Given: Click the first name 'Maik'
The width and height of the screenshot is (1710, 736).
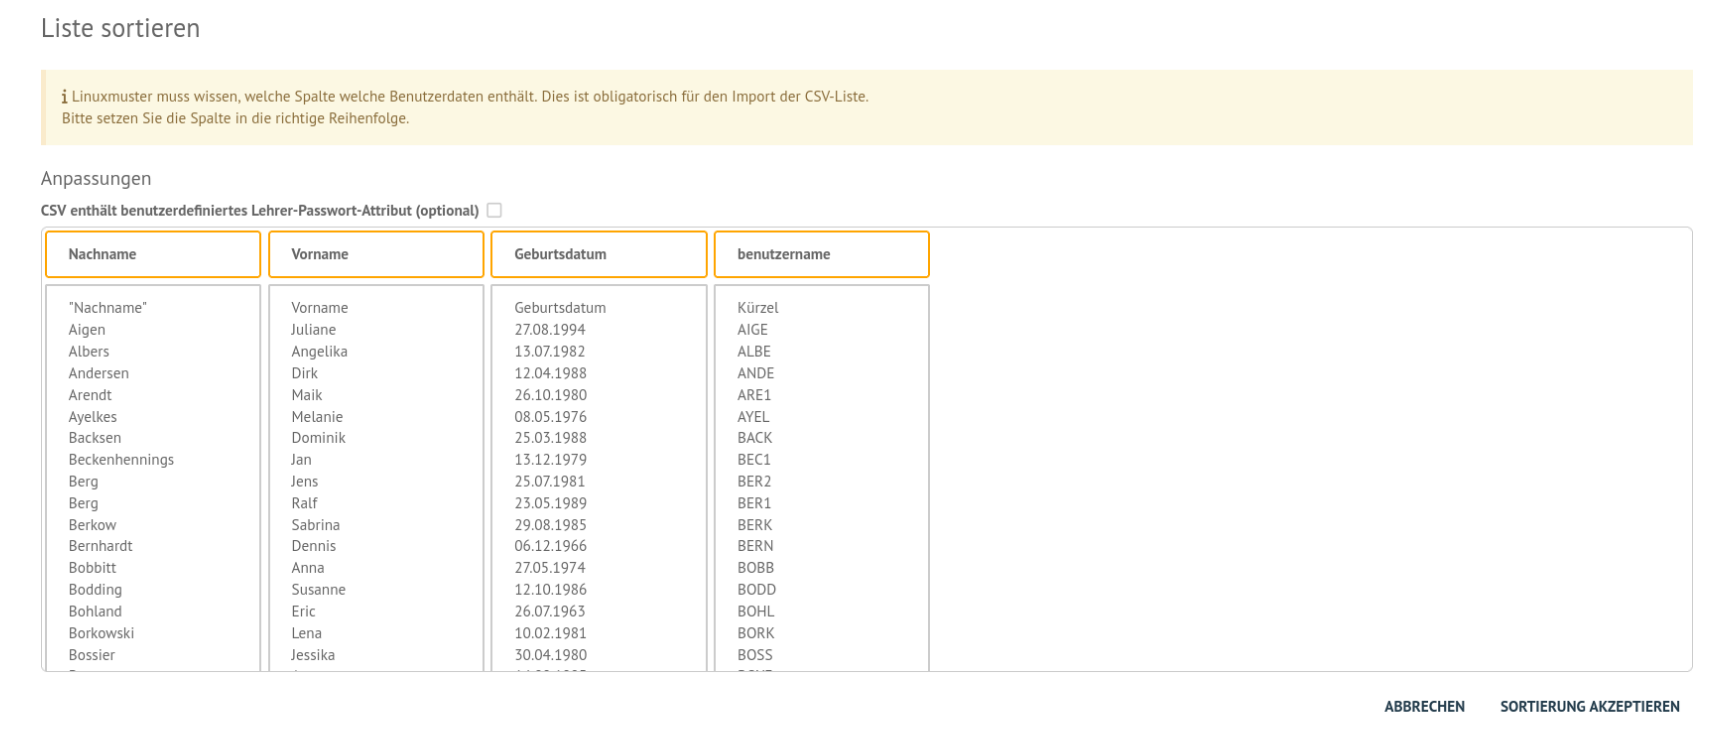Looking at the screenshot, I should 307,395.
